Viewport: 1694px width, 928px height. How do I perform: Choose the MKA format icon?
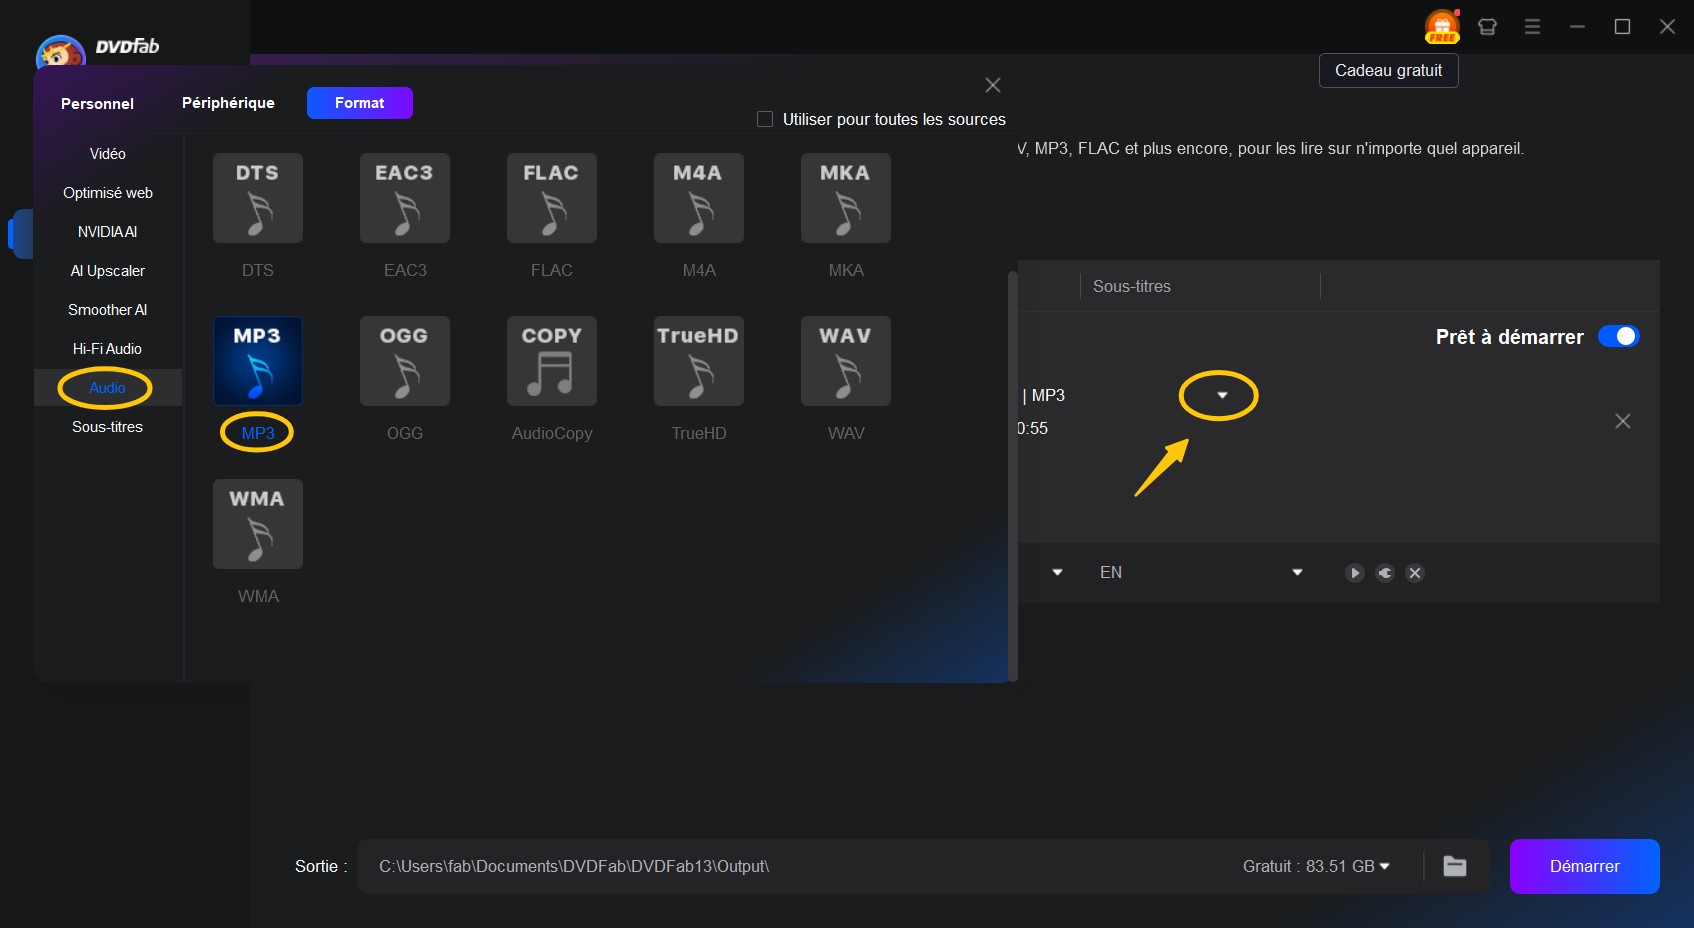[x=846, y=198]
